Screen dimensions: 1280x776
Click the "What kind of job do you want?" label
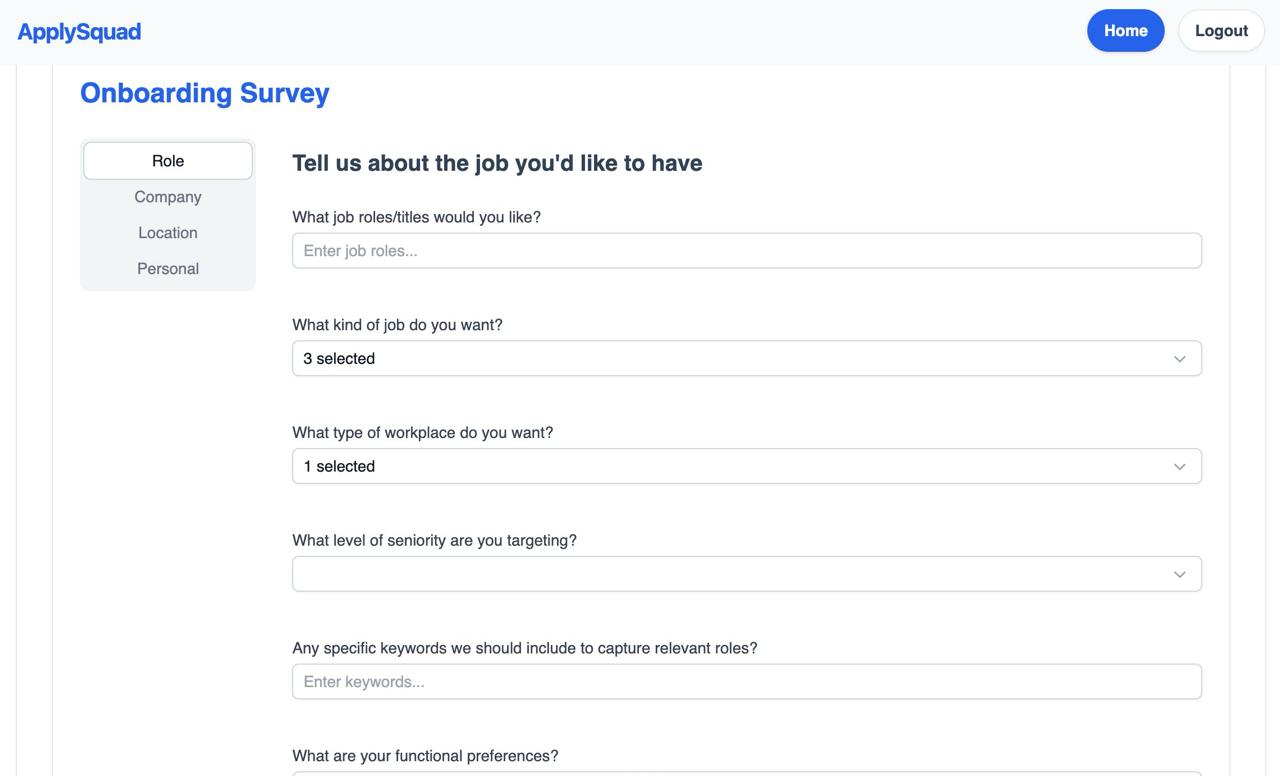point(397,325)
